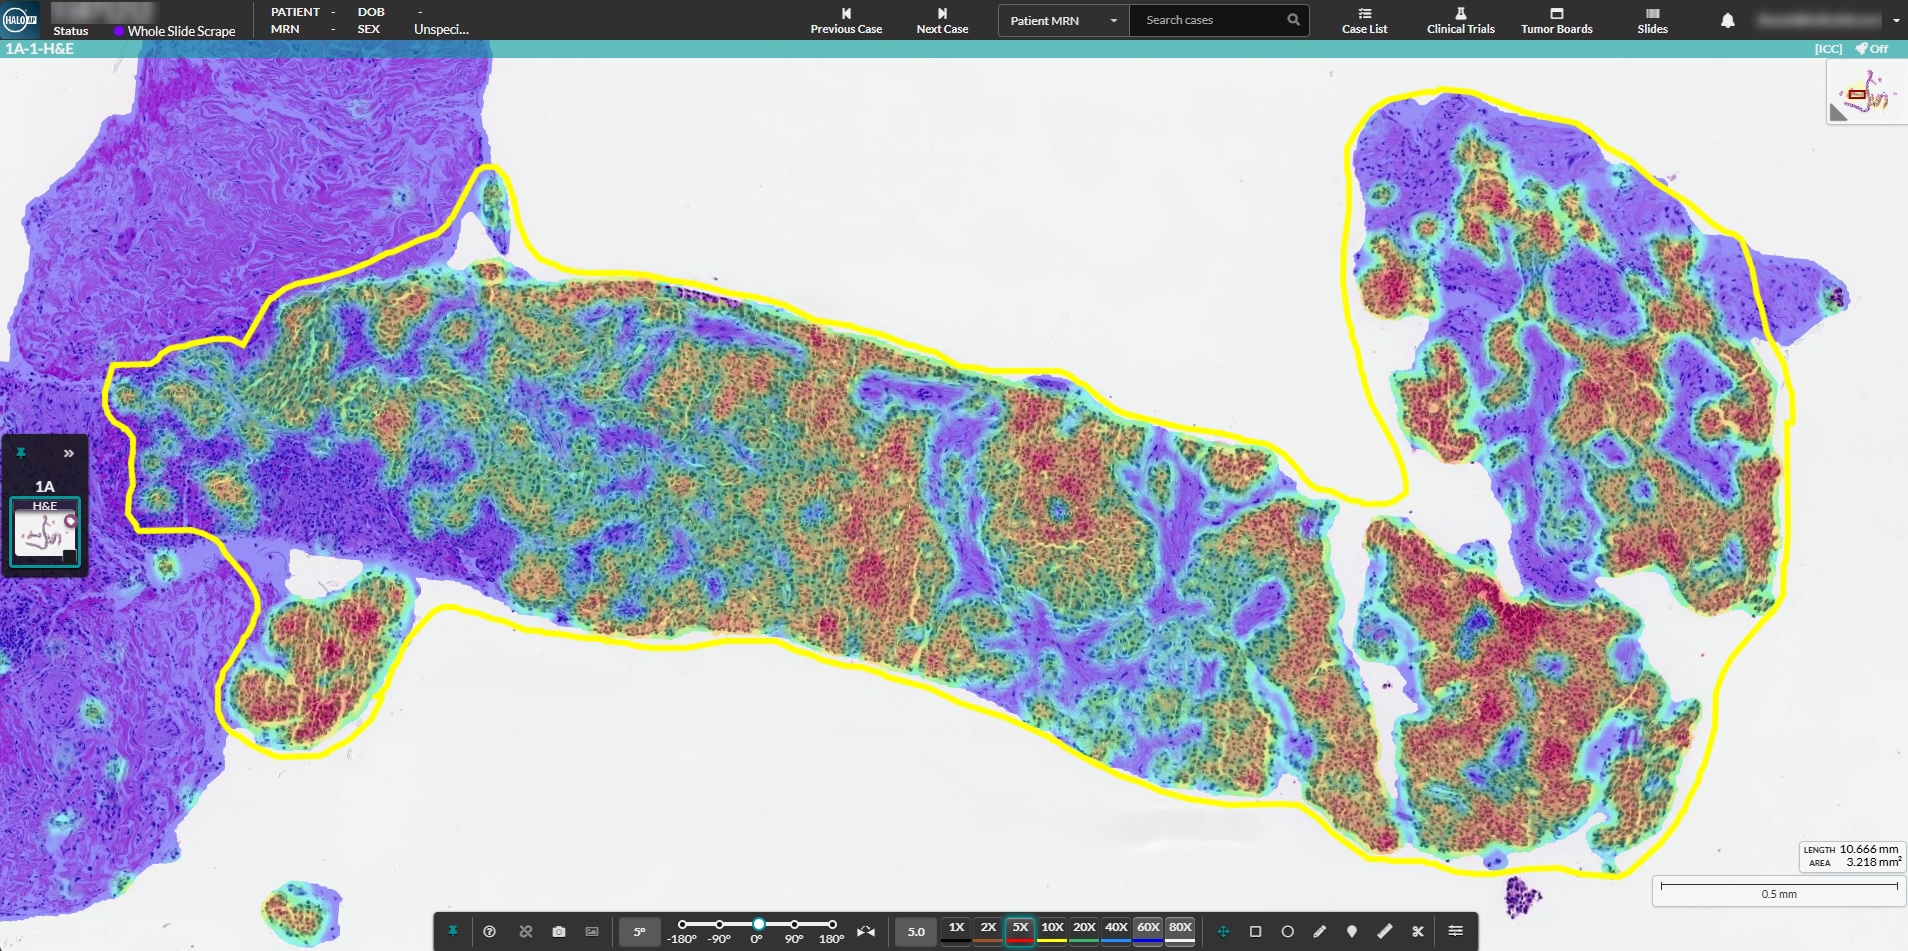The image size is (1908, 951).
Task: Click the 0° rotation slider handle
Action: [758, 924]
